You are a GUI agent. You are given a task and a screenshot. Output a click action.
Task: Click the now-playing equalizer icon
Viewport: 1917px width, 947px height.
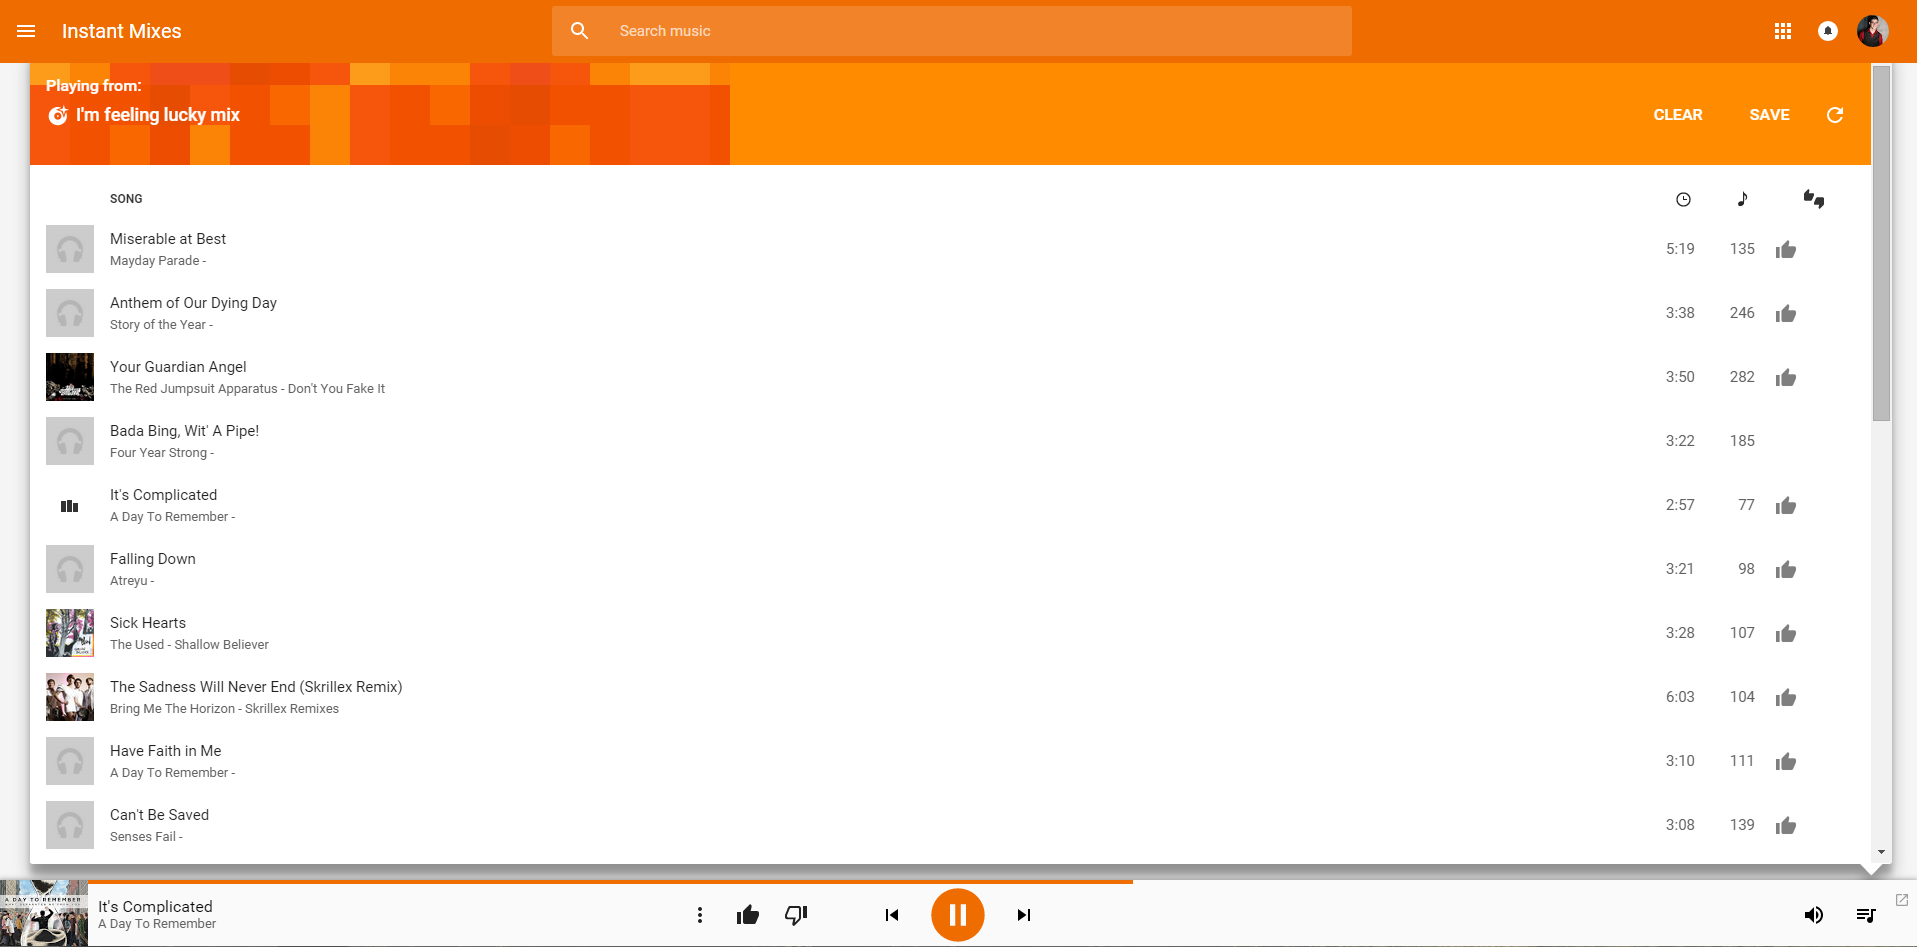pyautogui.click(x=70, y=506)
